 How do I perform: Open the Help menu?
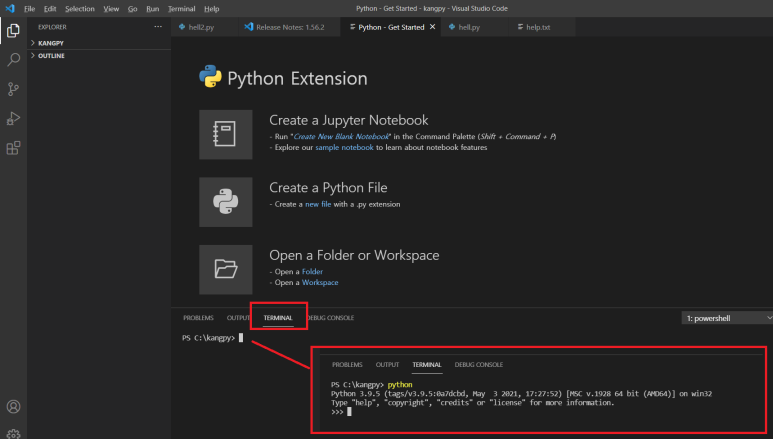211,9
